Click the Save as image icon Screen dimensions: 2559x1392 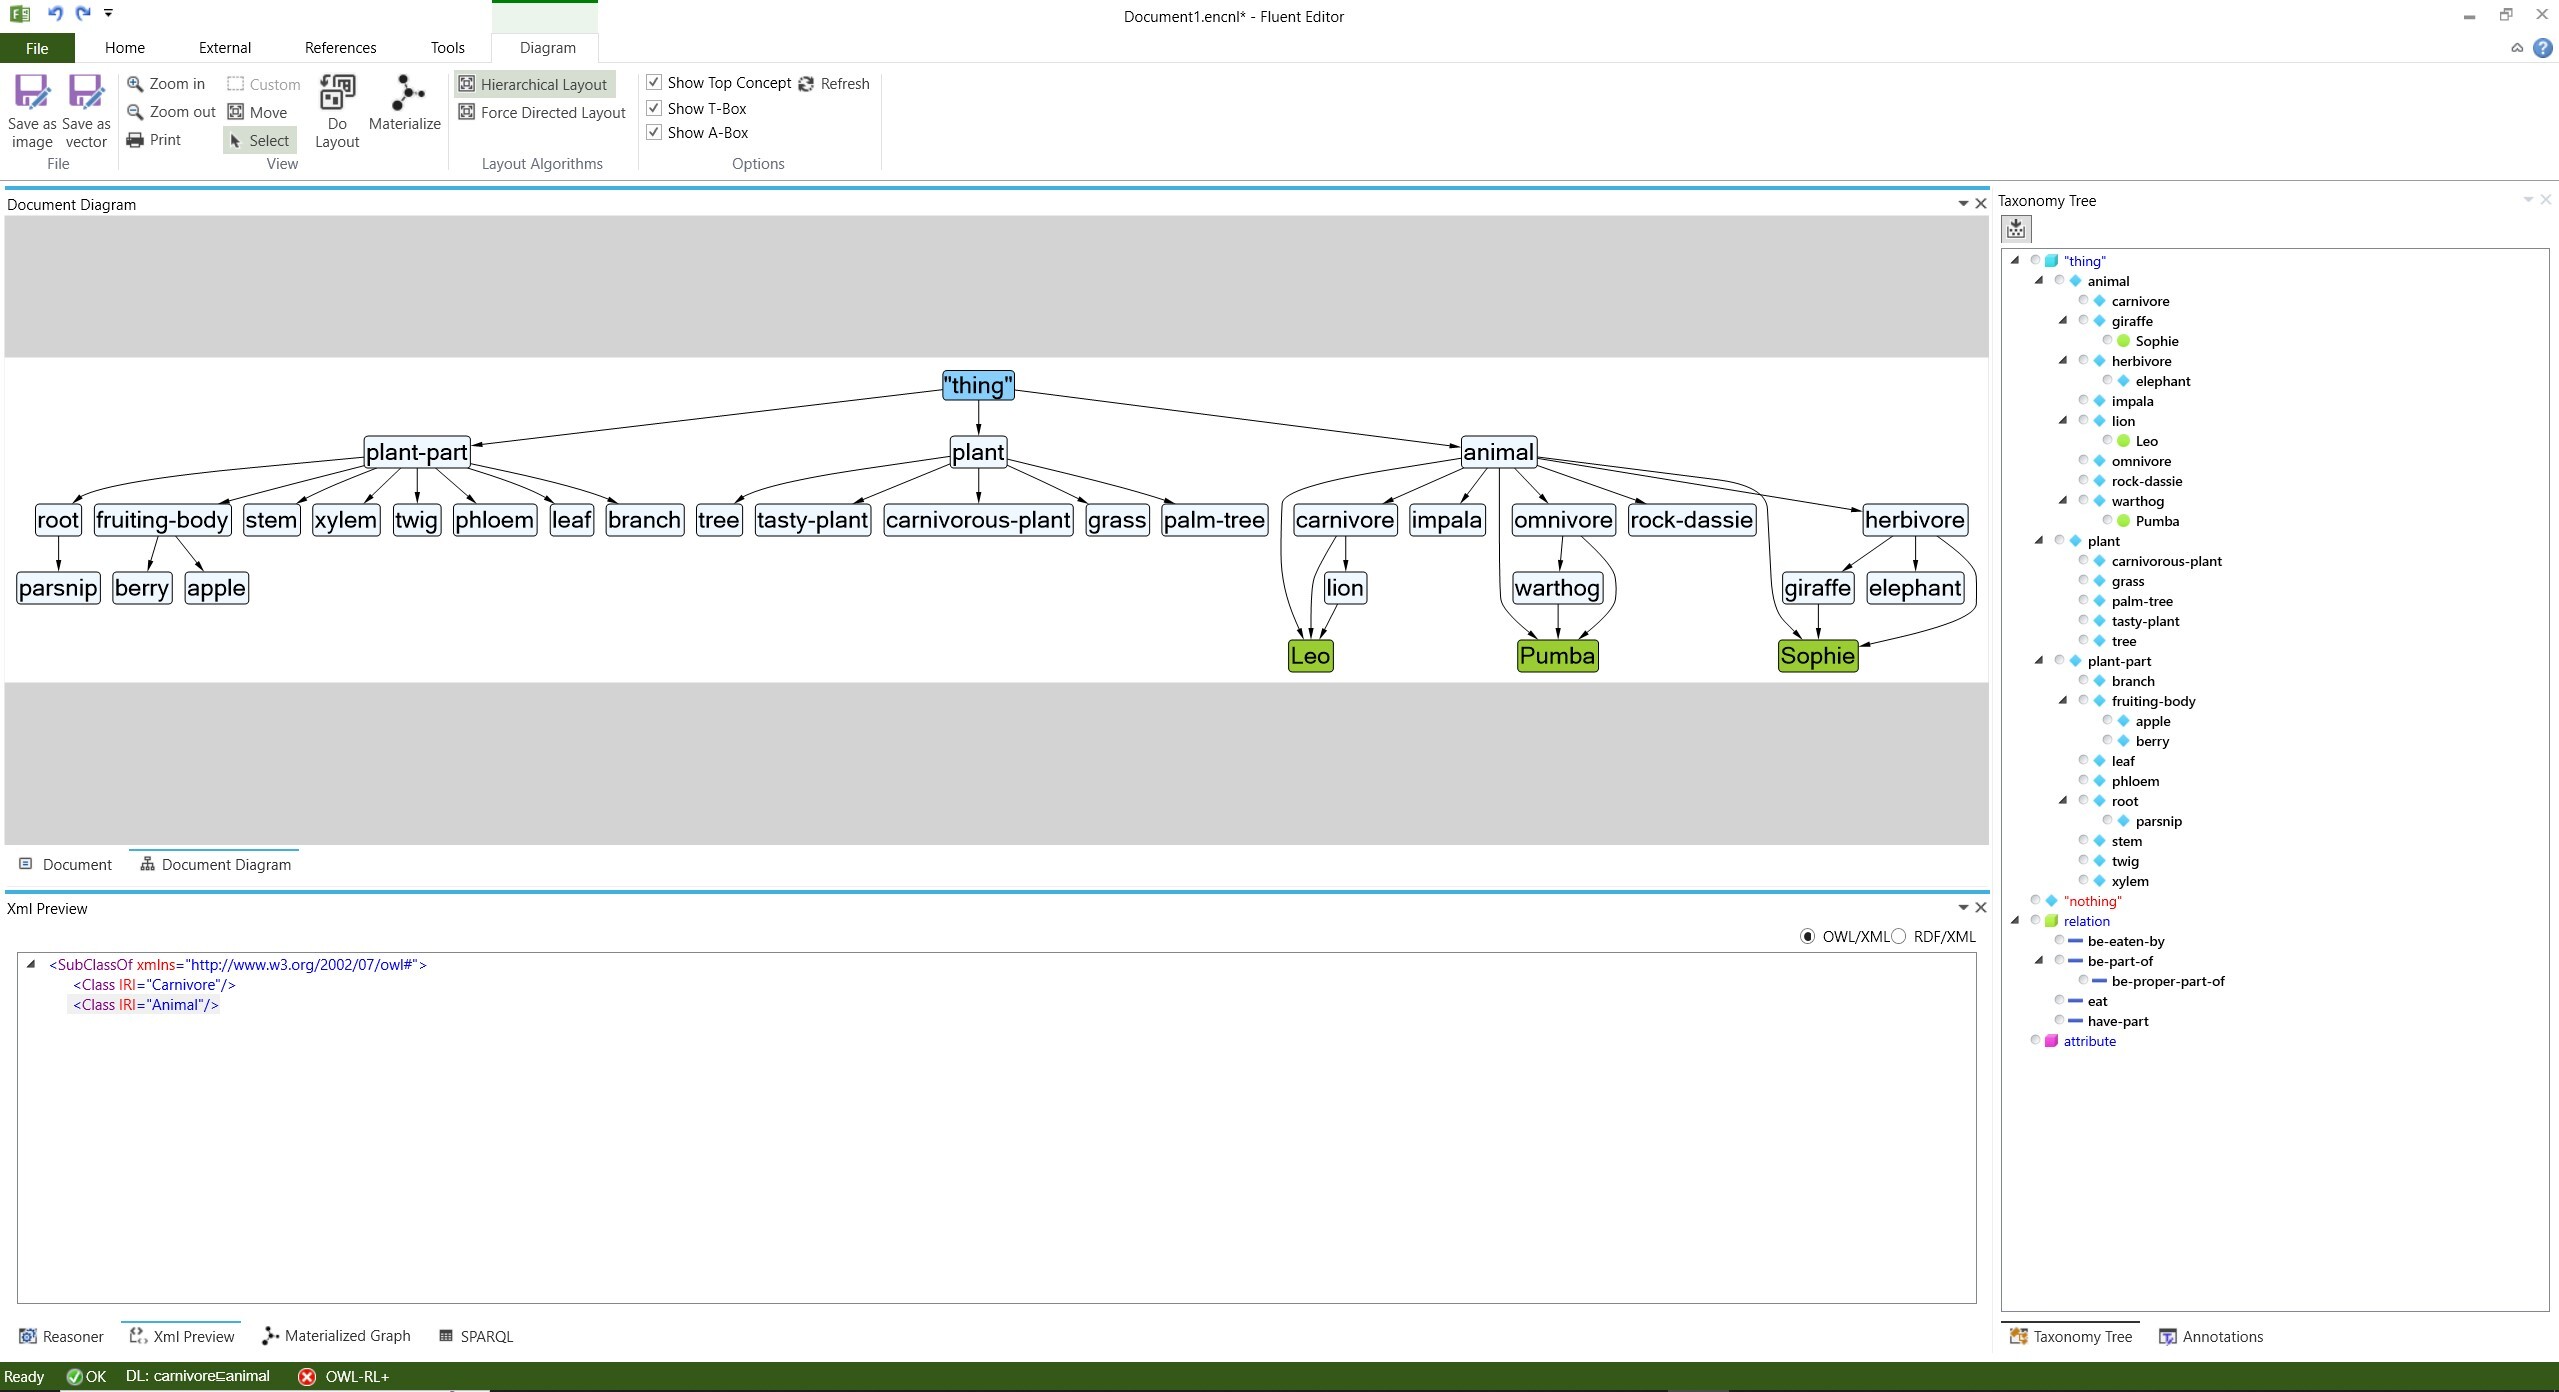click(x=31, y=93)
